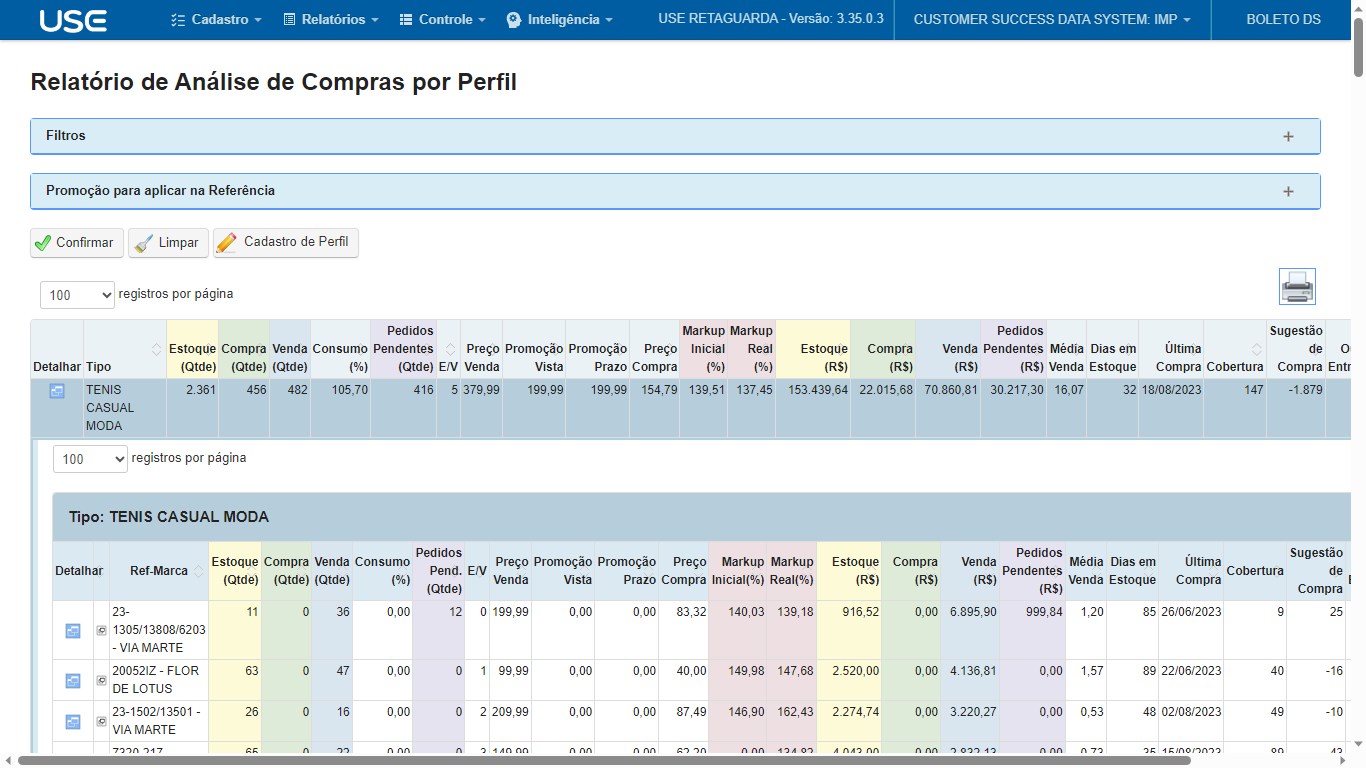Open top registros por página dropdown
The height and width of the screenshot is (768, 1366).
(x=78, y=295)
